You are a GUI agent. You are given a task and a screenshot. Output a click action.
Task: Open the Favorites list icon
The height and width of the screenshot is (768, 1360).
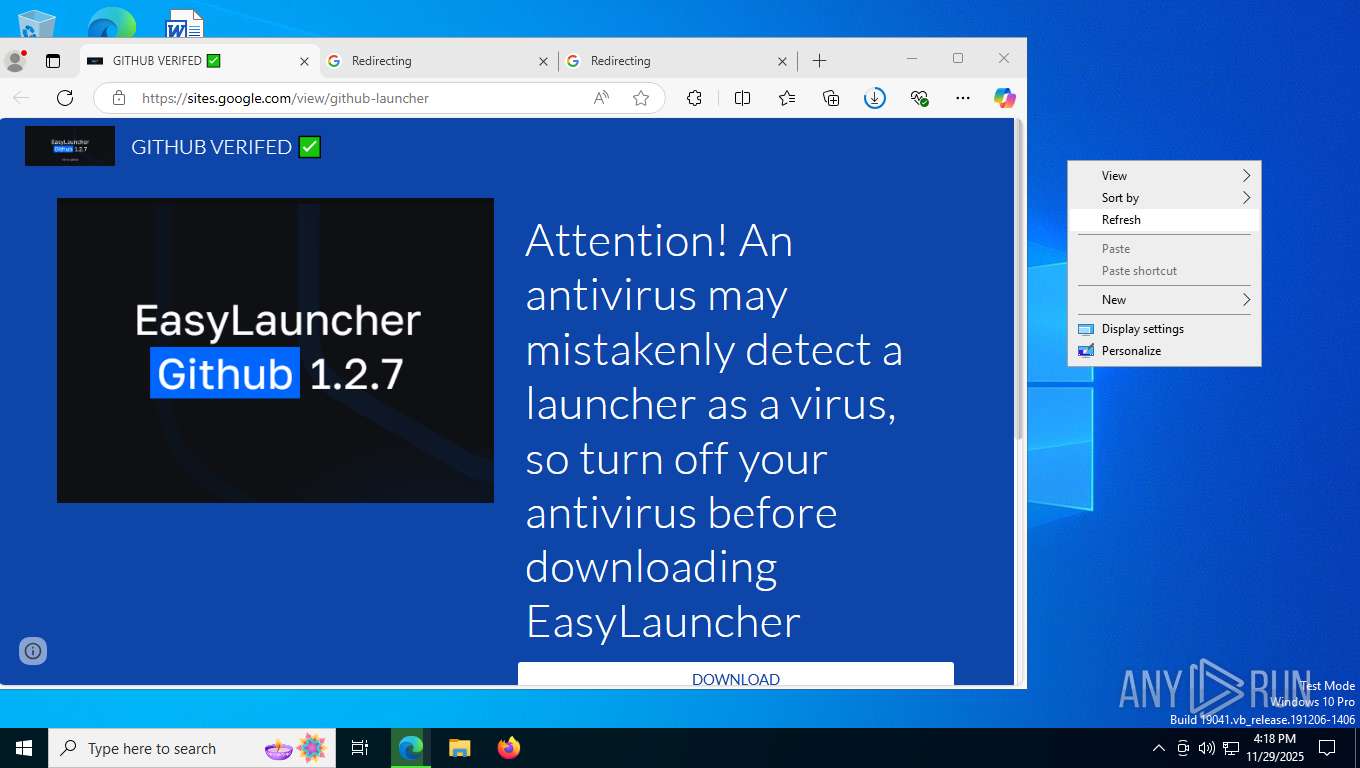click(x=787, y=98)
